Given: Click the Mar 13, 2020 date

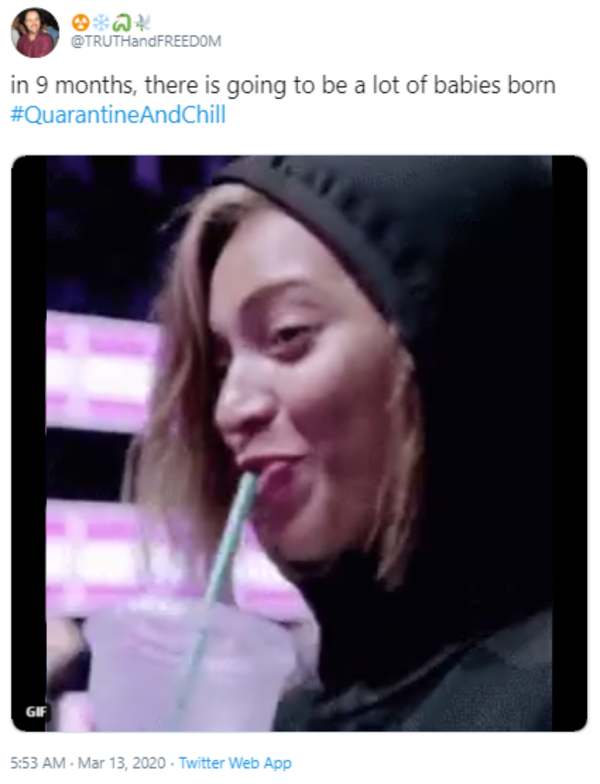Looking at the screenshot, I should click(122, 763).
